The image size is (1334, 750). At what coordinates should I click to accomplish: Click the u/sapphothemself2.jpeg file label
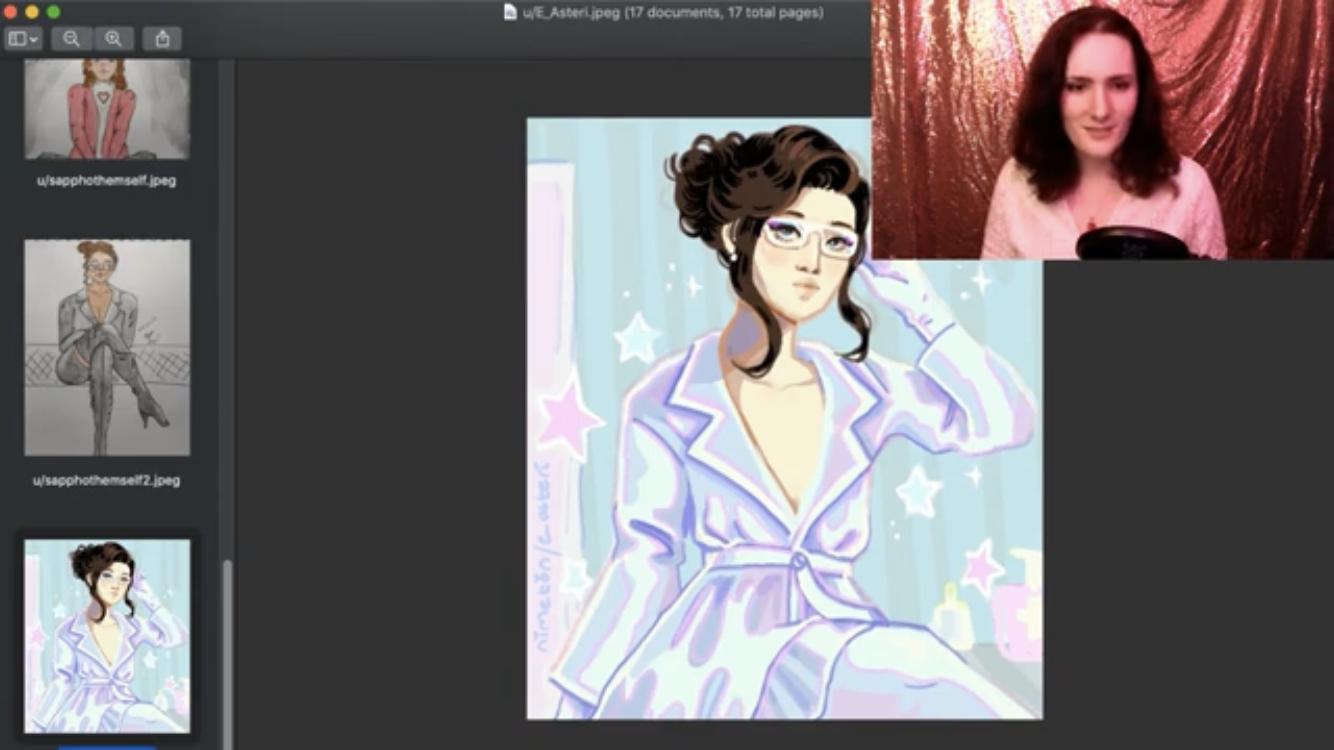[x=107, y=480]
